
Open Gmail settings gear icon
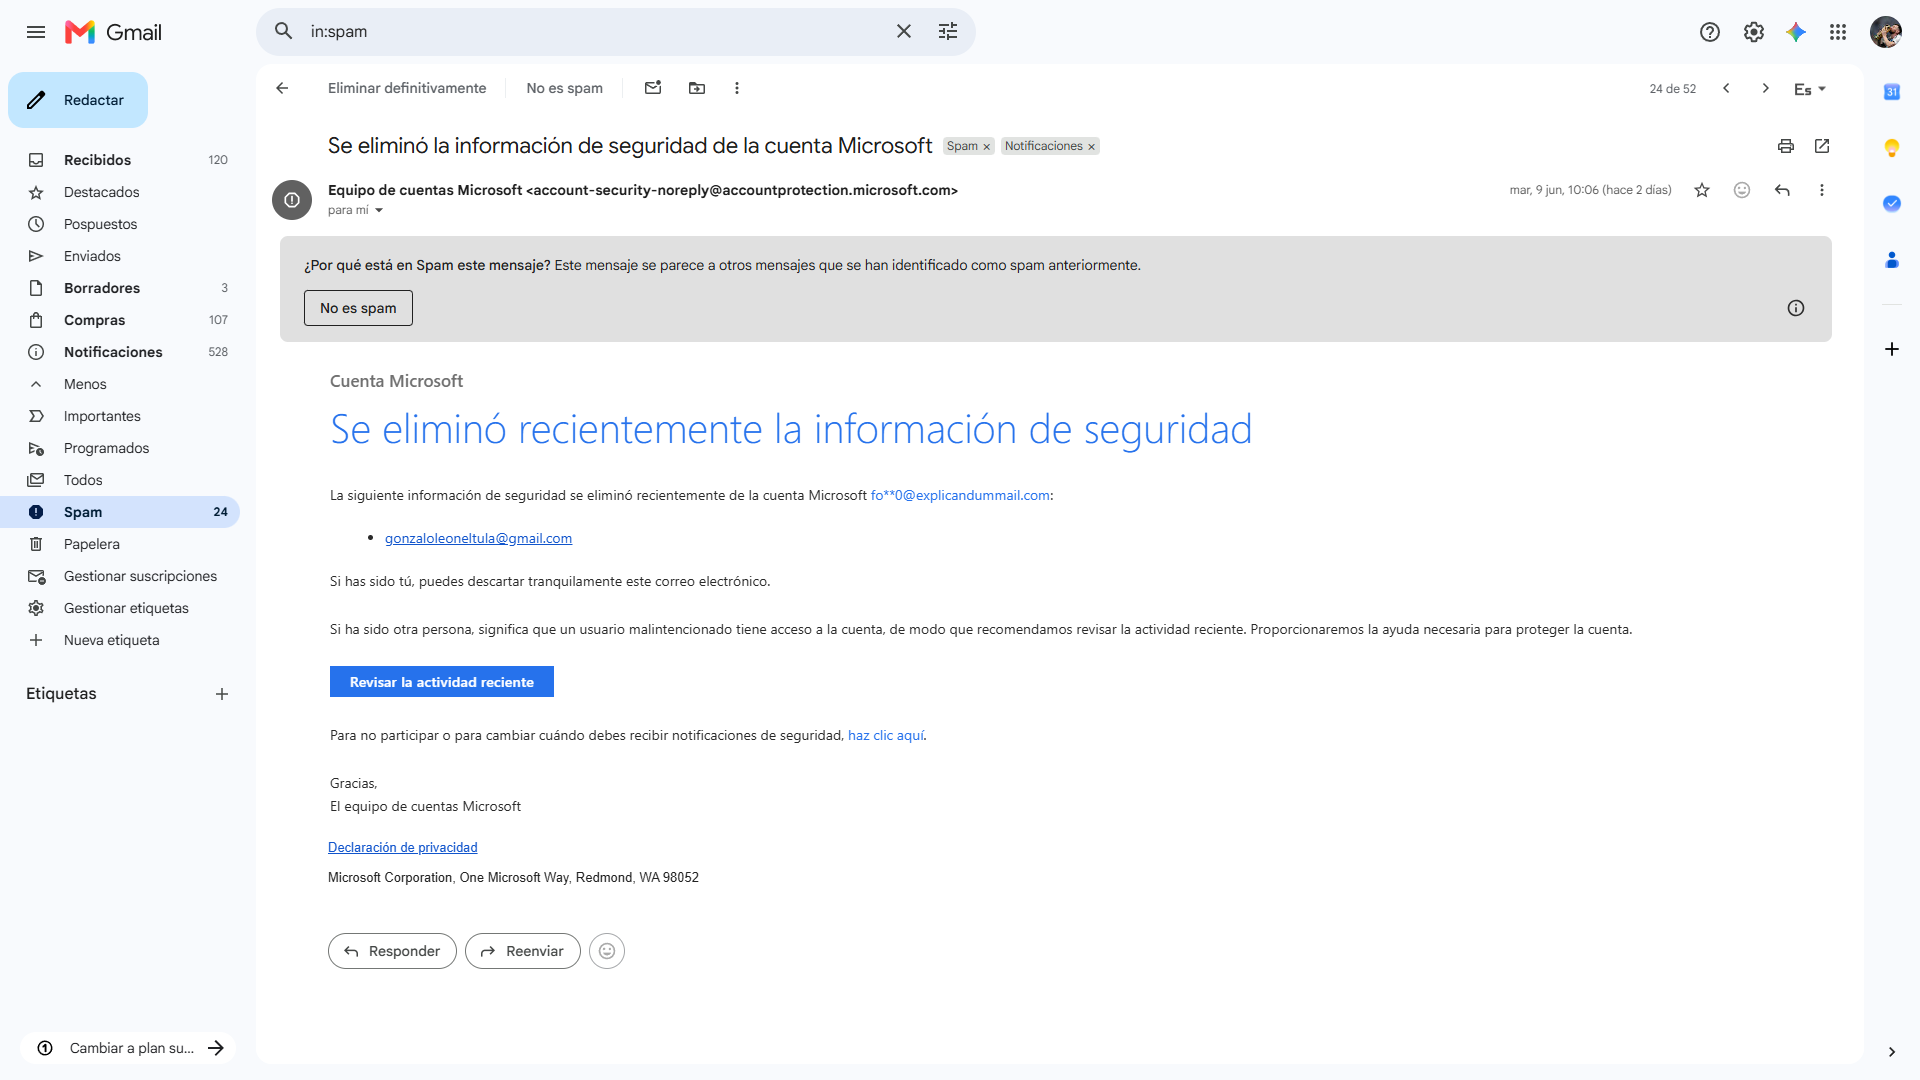[x=1754, y=32]
